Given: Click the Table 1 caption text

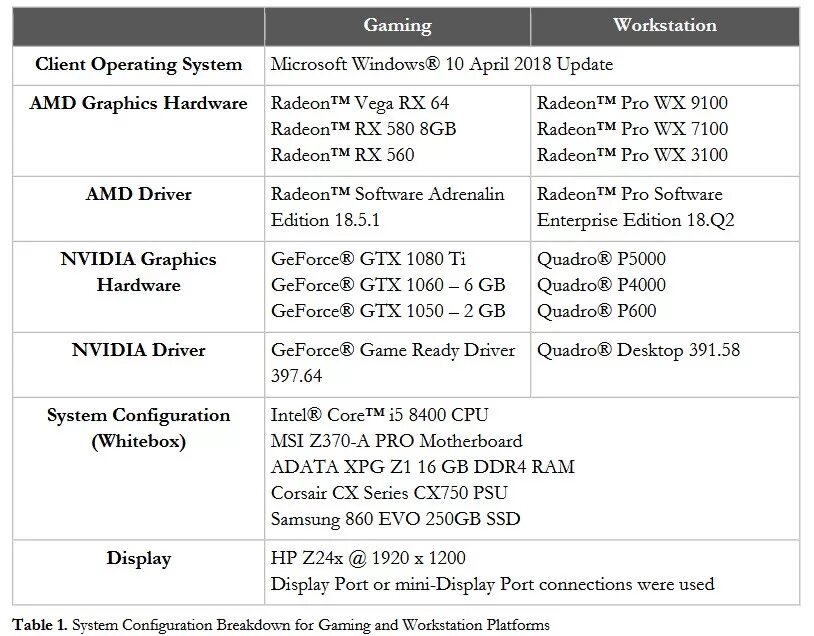Looking at the screenshot, I should pos(281,625).
